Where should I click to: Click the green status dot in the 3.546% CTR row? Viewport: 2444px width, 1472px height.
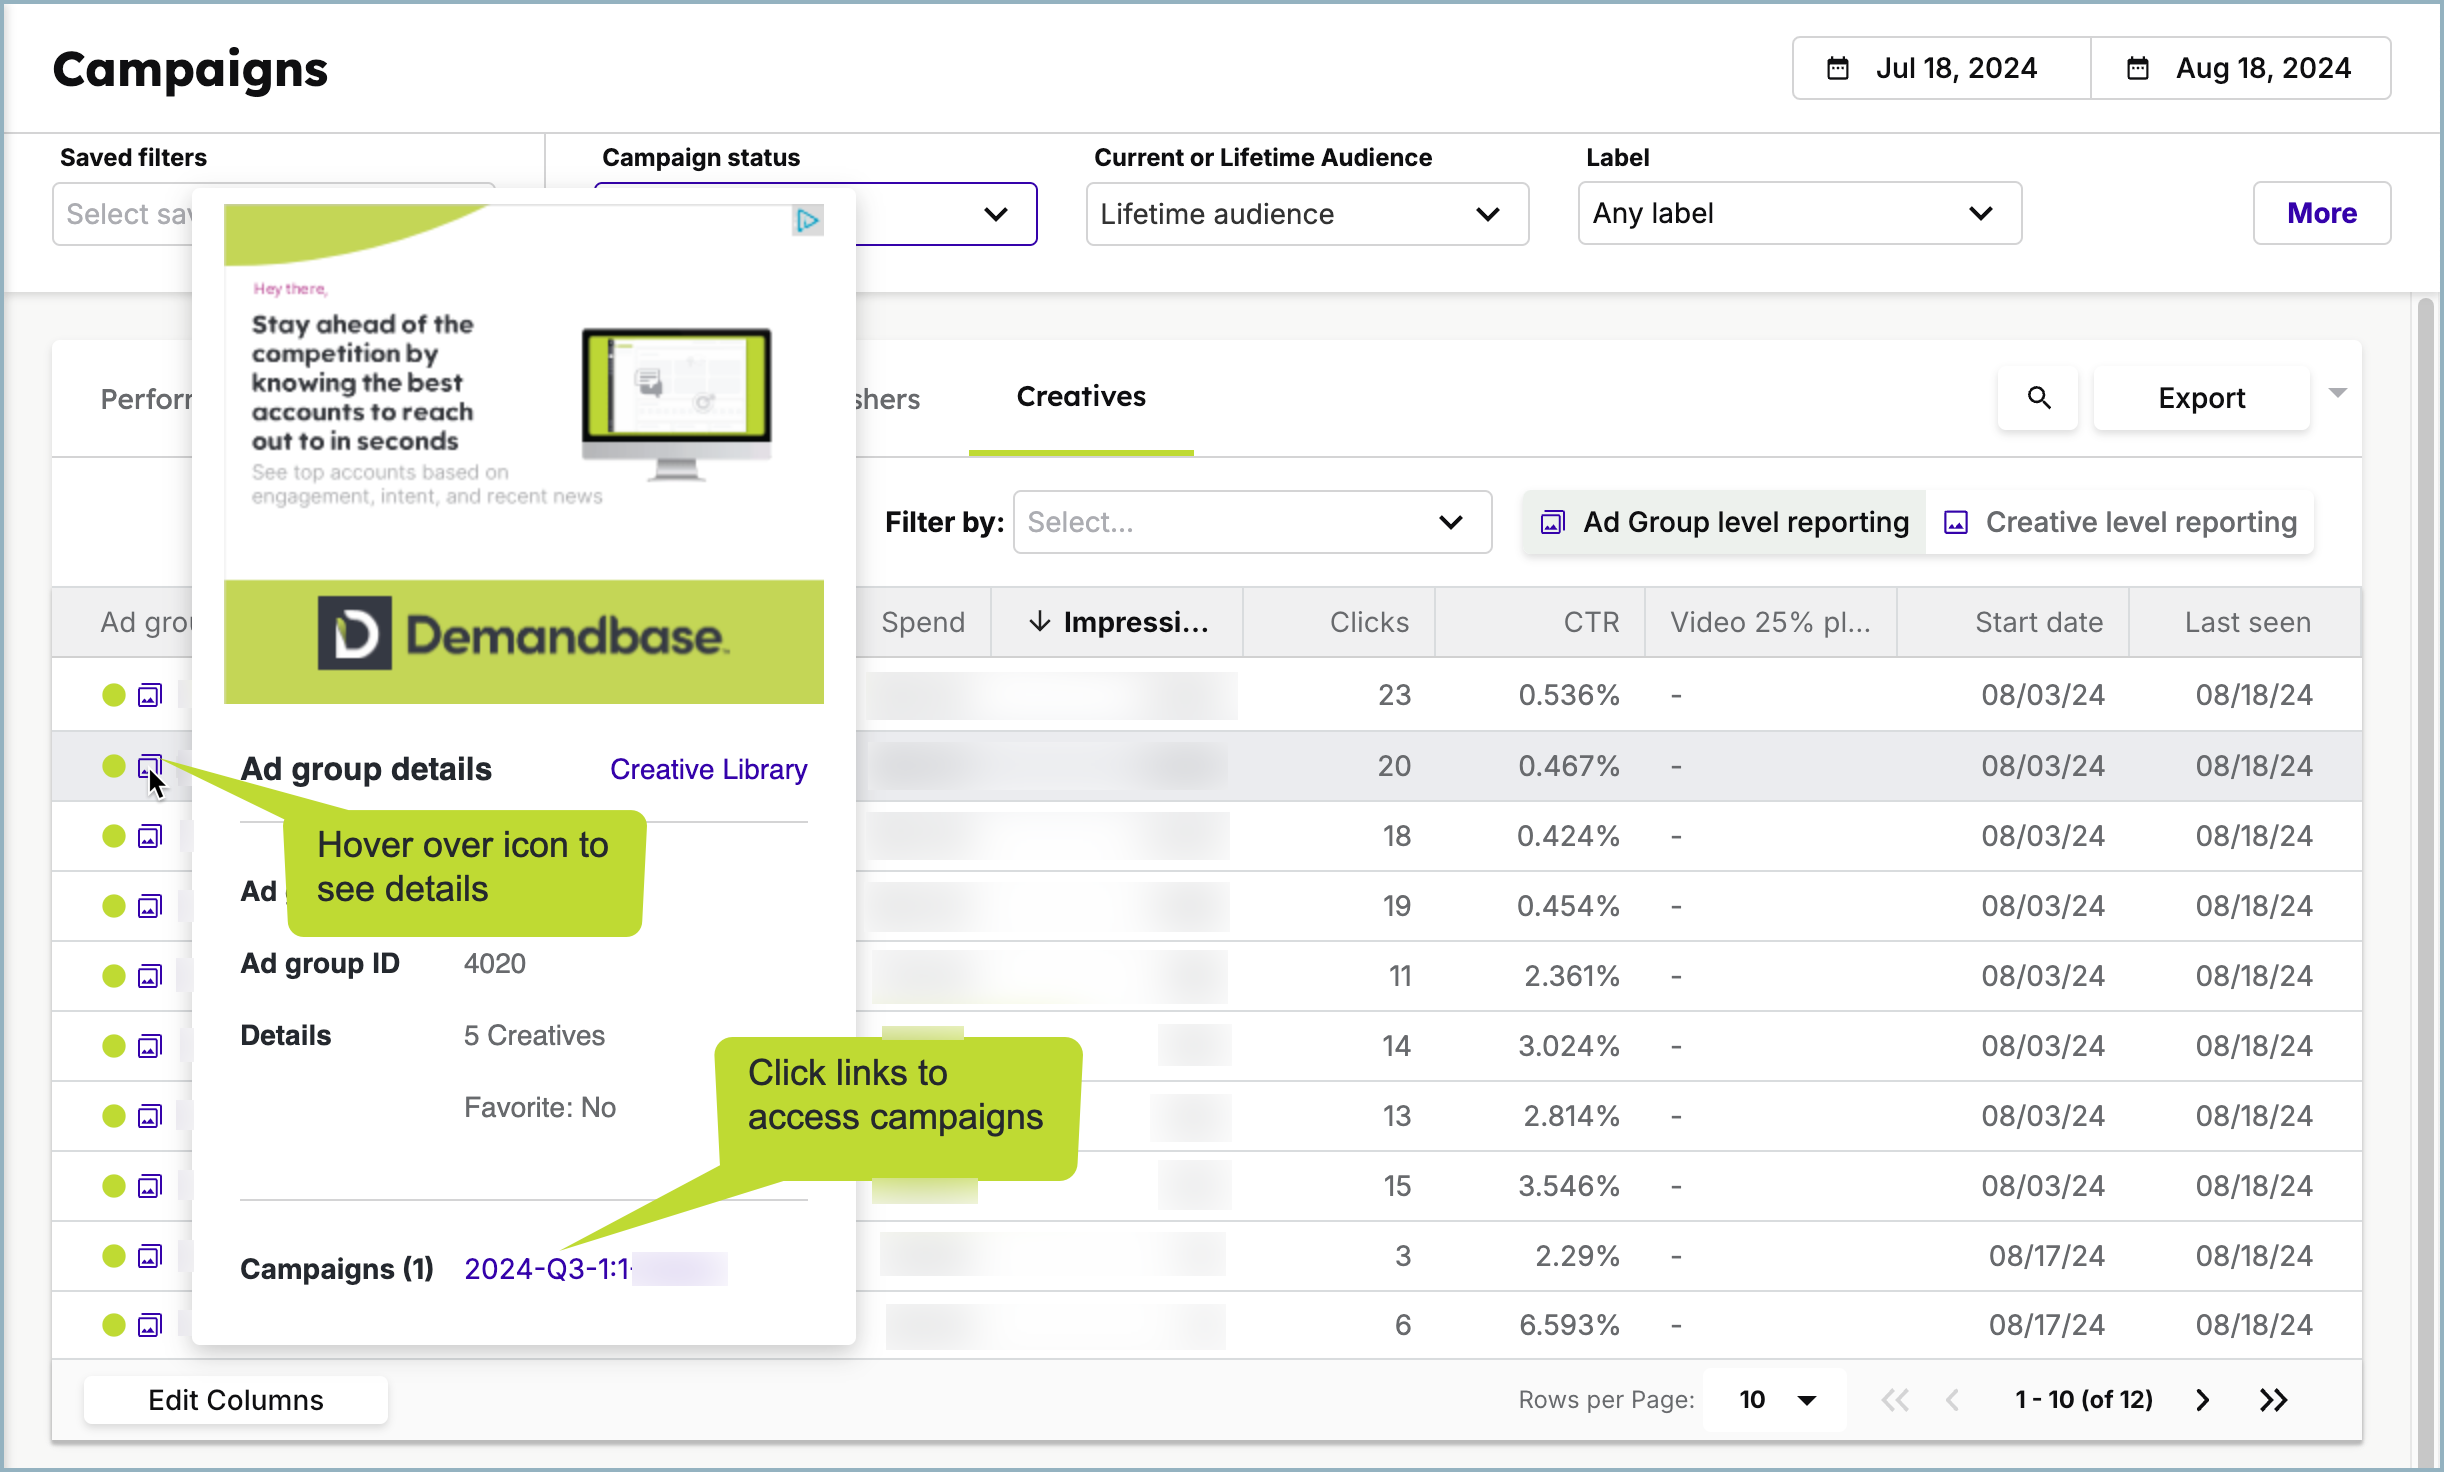pyautogui.click(x=114, y=1186)
